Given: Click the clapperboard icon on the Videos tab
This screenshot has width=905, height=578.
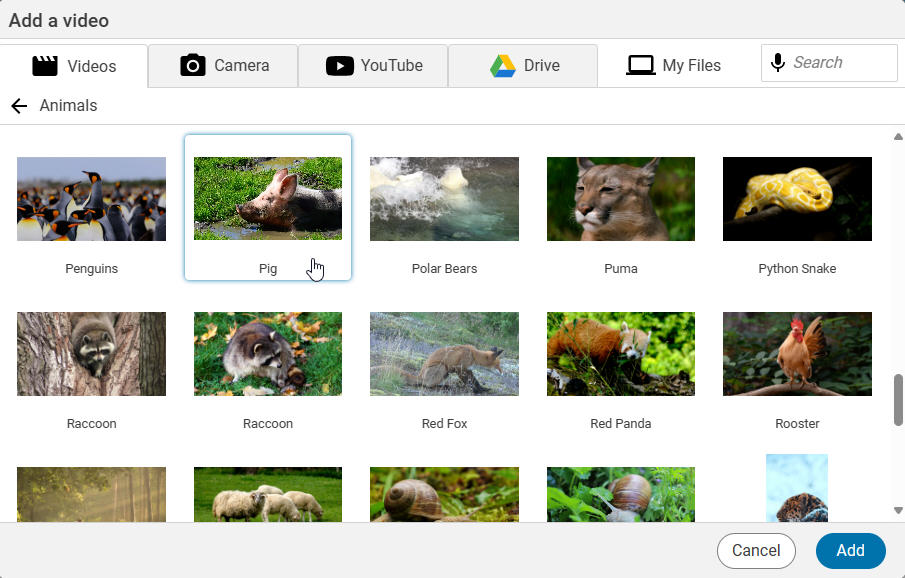Looking at the screenshot, I should (45, 66).
